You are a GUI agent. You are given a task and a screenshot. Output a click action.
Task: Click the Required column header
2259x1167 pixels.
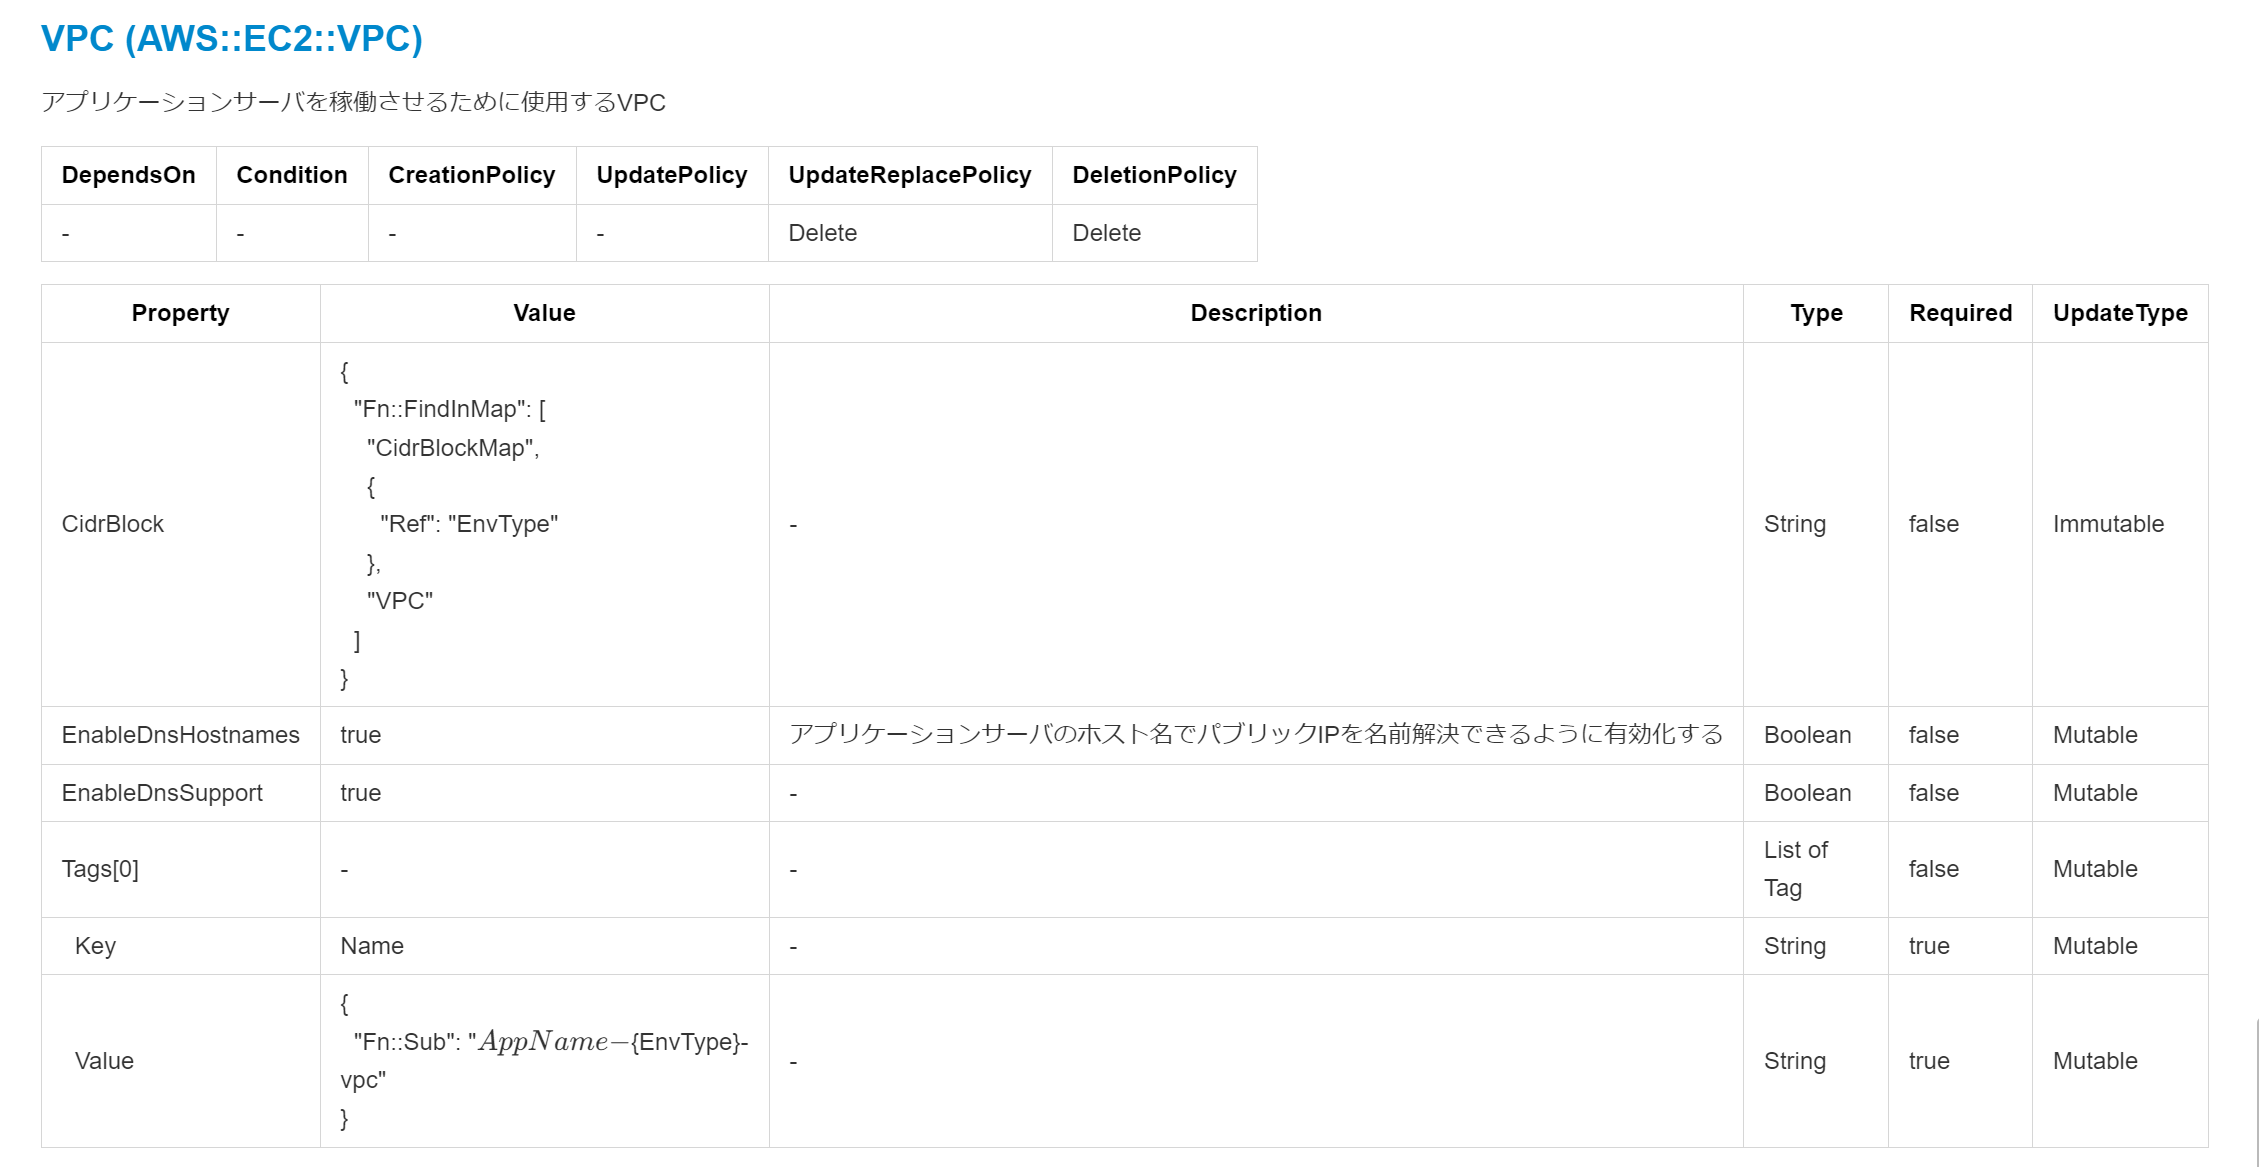[1960, 313]
